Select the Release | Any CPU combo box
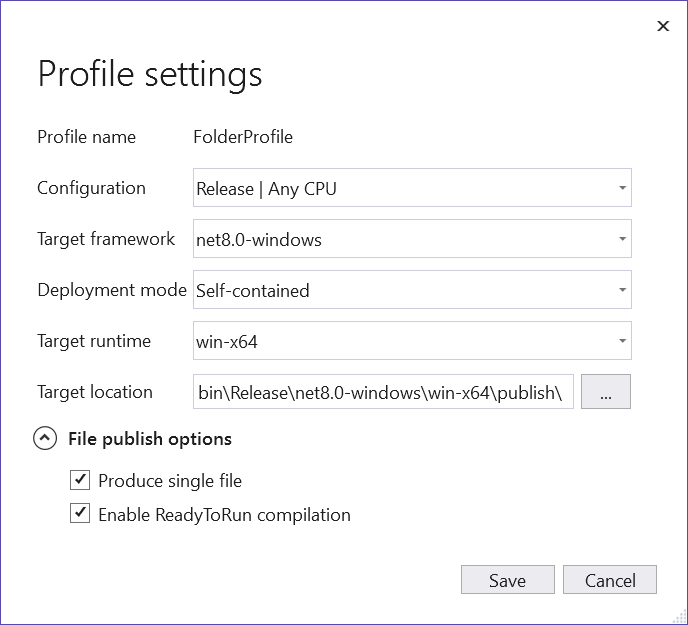Viewport: 688px width, 625px height. [x=400, y=188]
